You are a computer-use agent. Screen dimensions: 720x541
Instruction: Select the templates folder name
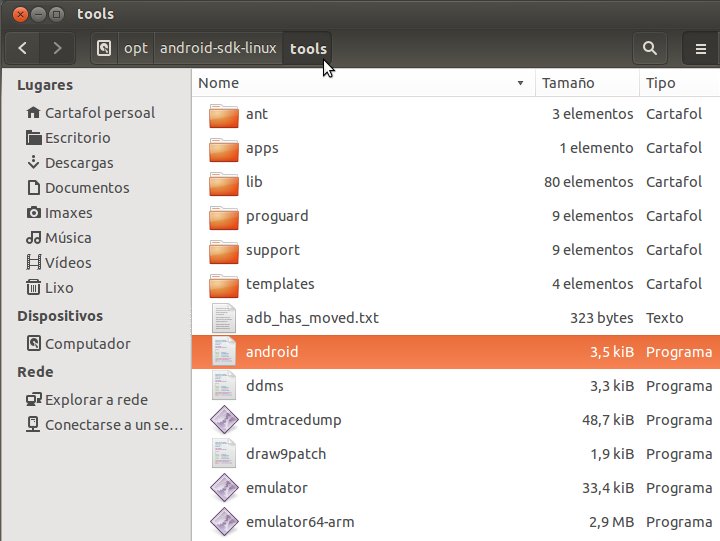point(280,284)
